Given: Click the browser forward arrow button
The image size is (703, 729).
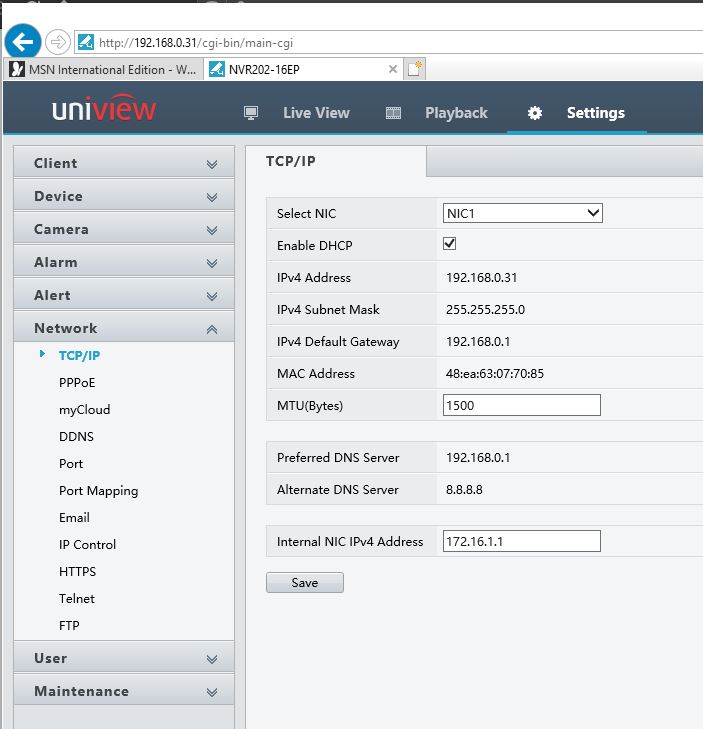Looking at the screenshot, I should [58, 42].
